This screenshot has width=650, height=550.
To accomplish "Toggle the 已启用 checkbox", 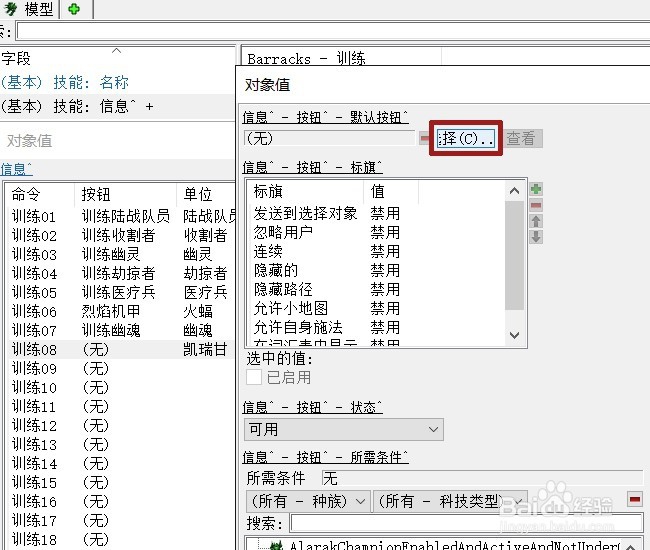I will point(254,377).
